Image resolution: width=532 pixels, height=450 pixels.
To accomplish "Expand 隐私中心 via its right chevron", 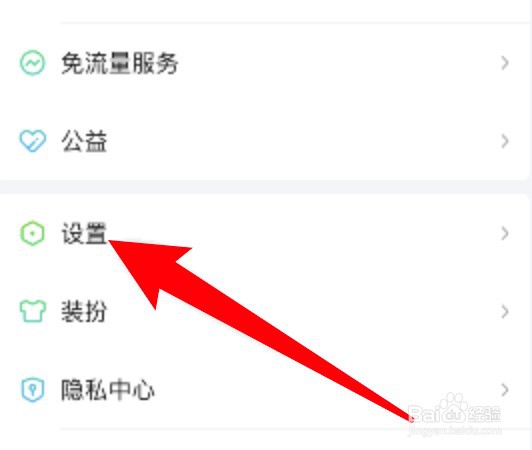I will click(x=505, y=390).
